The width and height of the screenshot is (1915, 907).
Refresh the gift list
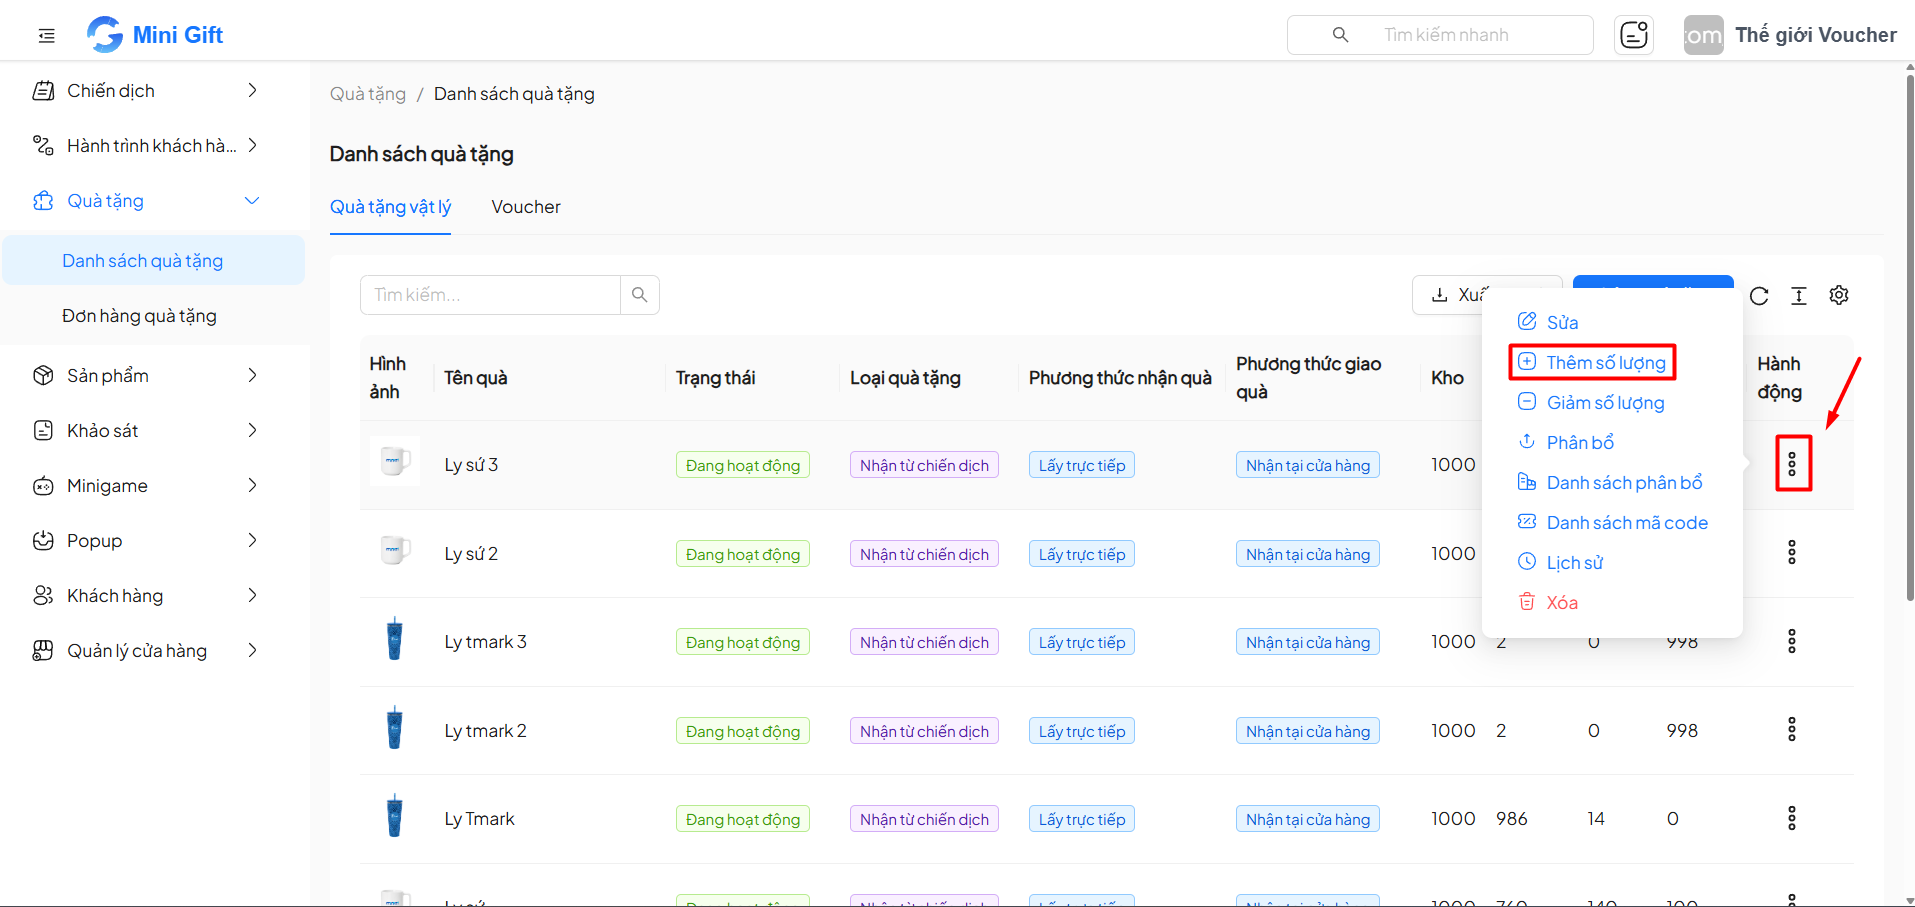1759,295
